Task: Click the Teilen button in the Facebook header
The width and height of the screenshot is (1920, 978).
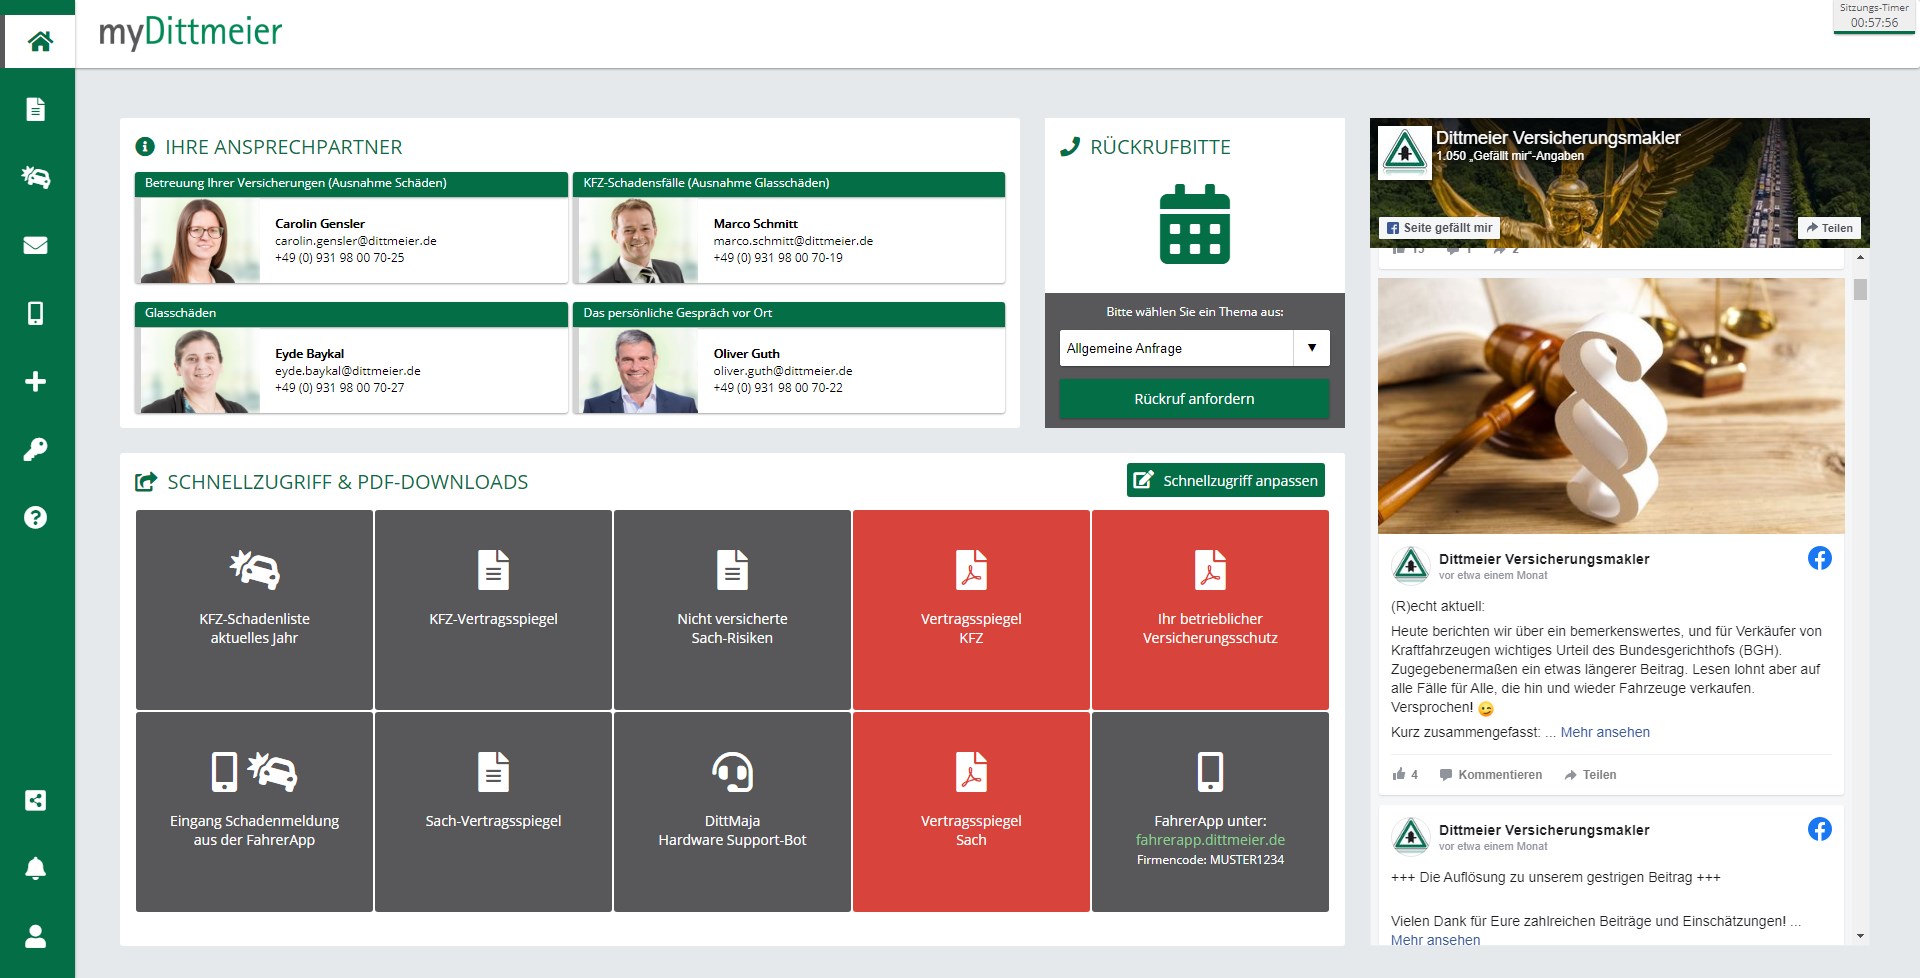Action: click(x=1829, y=228)
